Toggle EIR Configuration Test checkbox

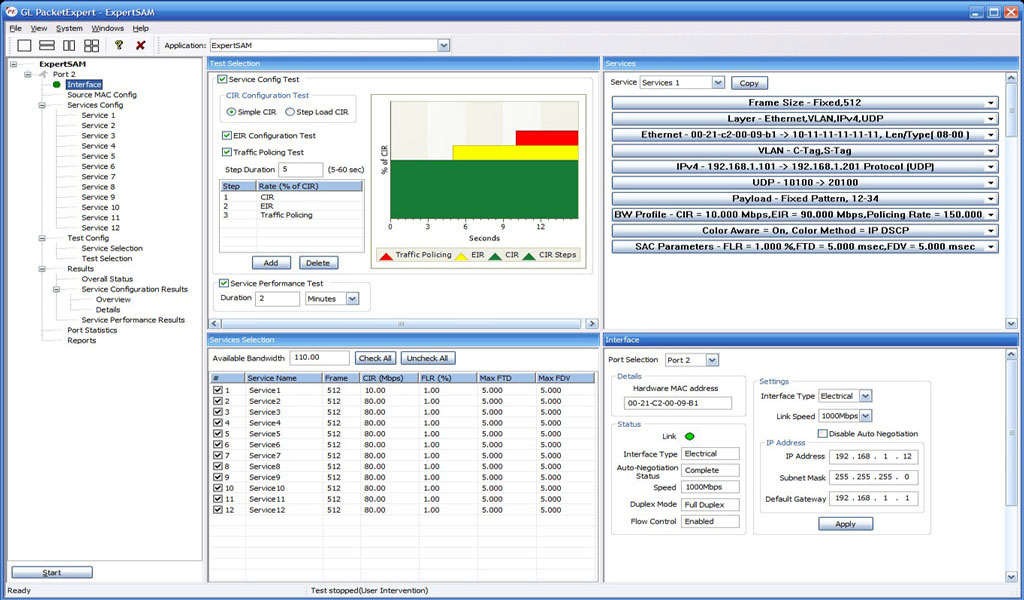coord(227,135)
